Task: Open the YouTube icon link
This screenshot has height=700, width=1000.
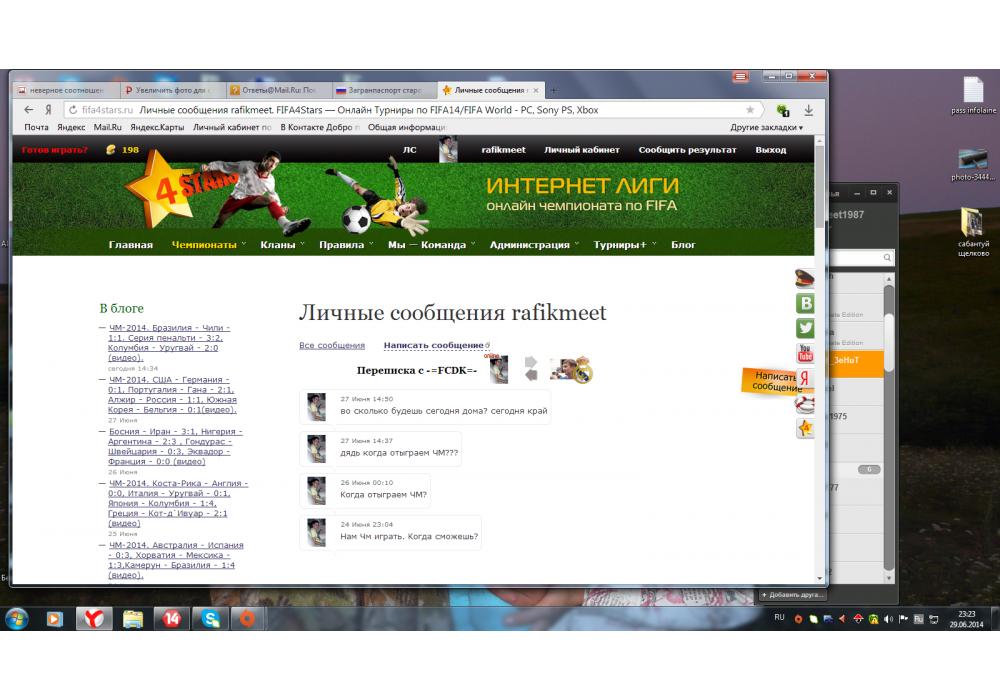Action: pos(804,353)
